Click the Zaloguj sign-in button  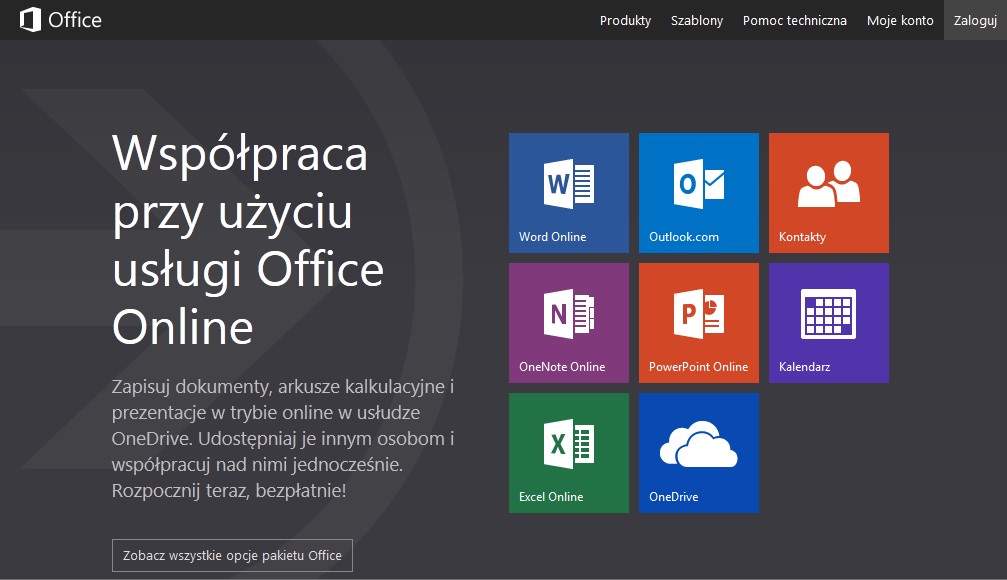(975, 21)
